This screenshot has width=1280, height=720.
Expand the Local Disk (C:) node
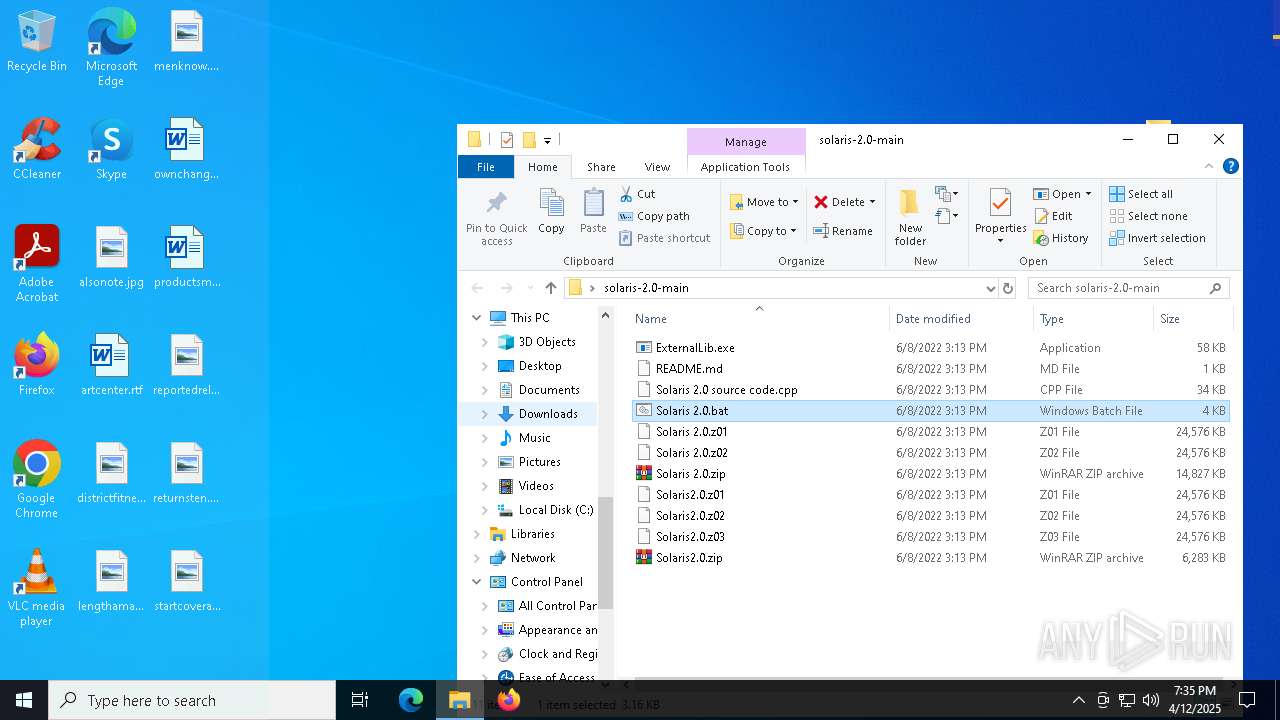pos(485,510)
